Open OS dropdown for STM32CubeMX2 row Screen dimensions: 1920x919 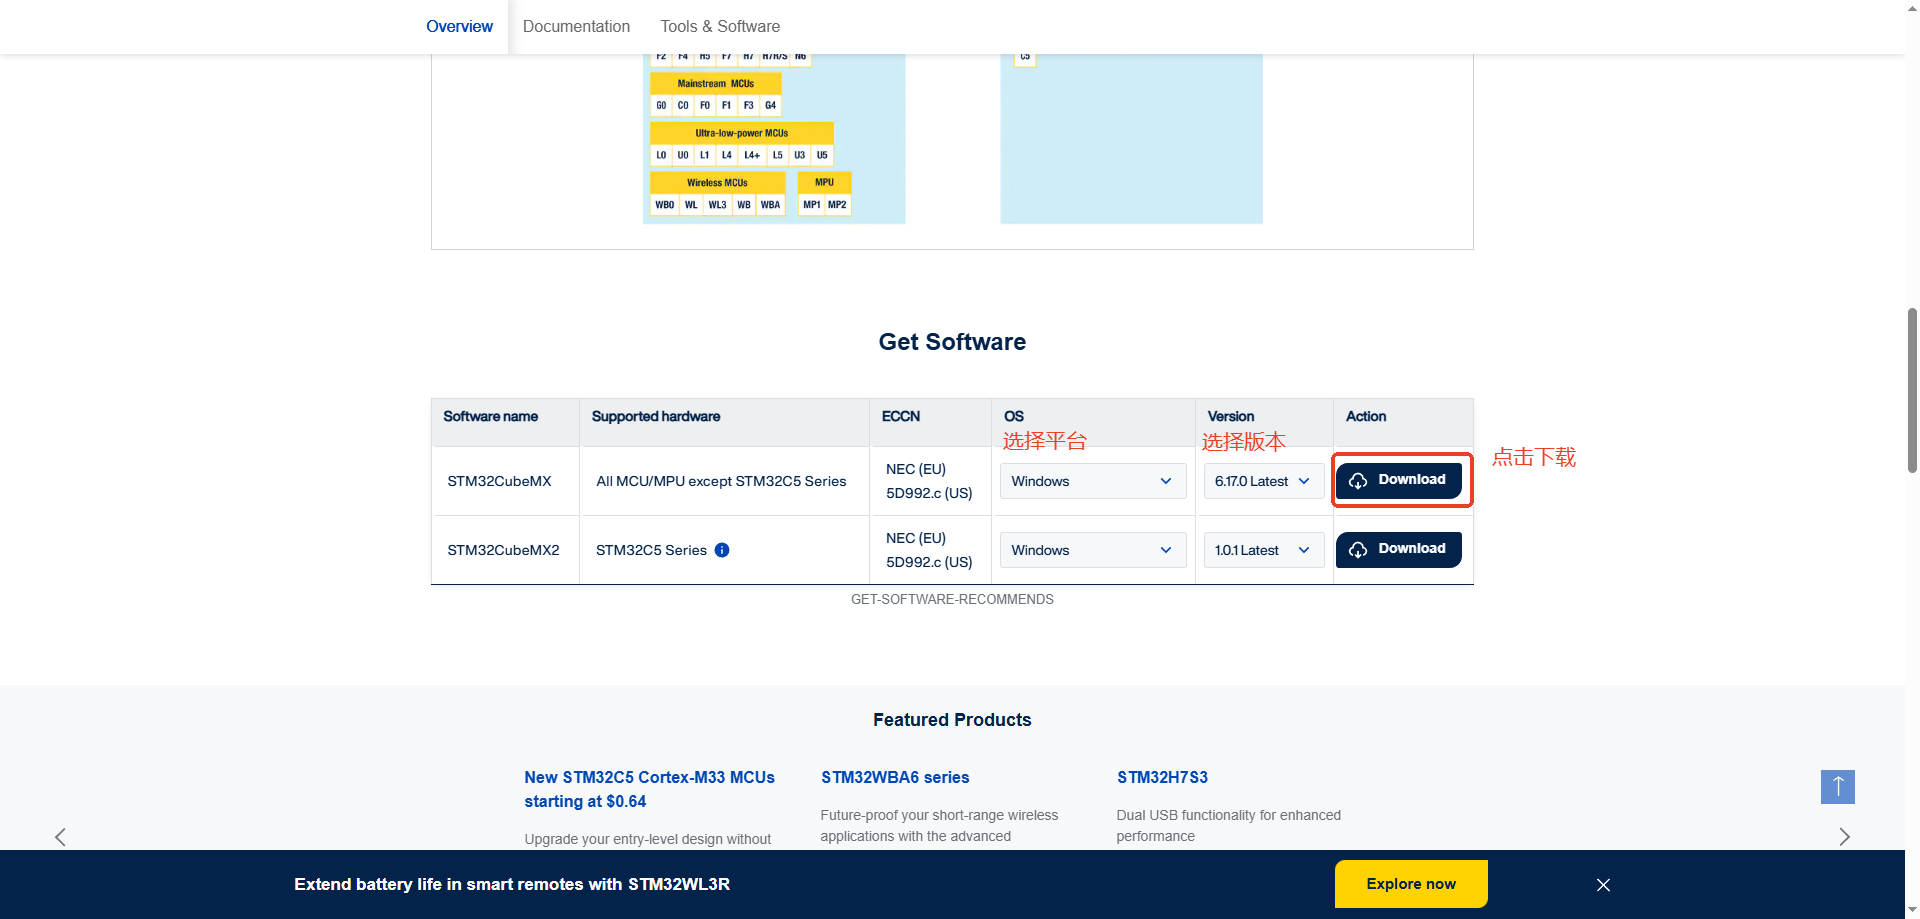tap(1093, 550)
